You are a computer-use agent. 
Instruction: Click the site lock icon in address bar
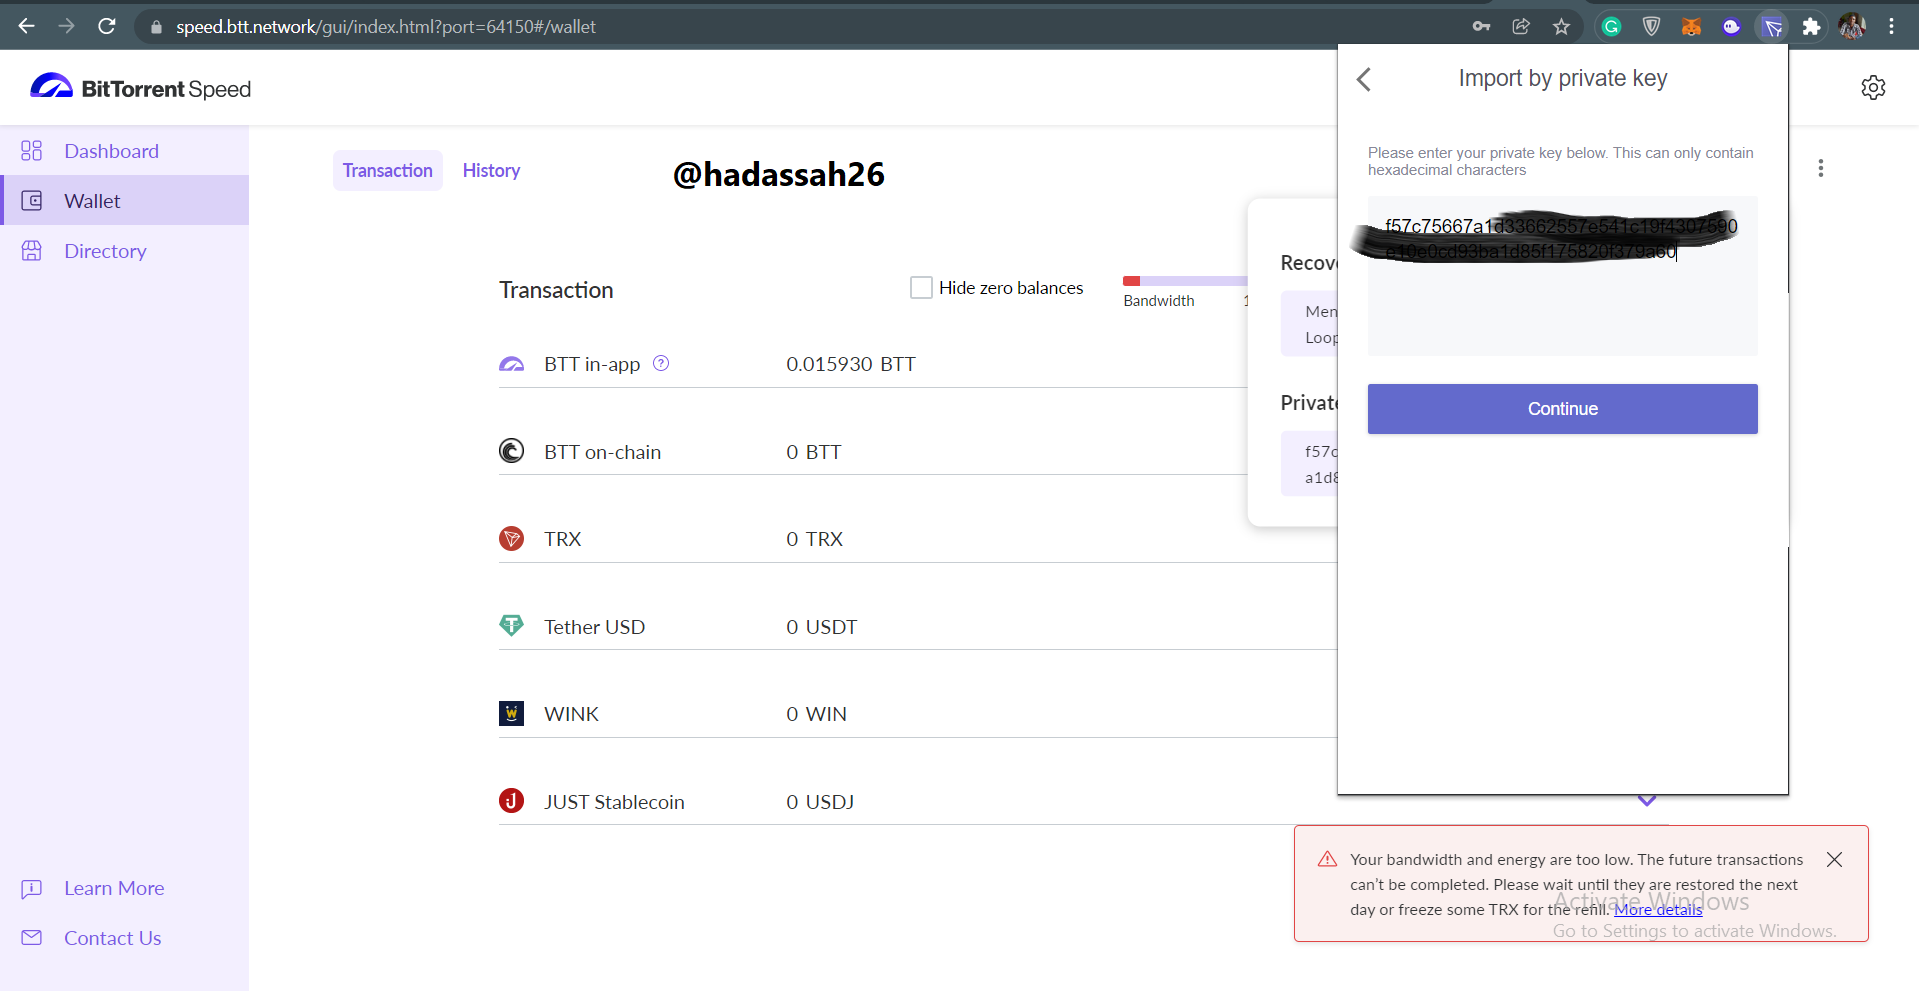156,27
